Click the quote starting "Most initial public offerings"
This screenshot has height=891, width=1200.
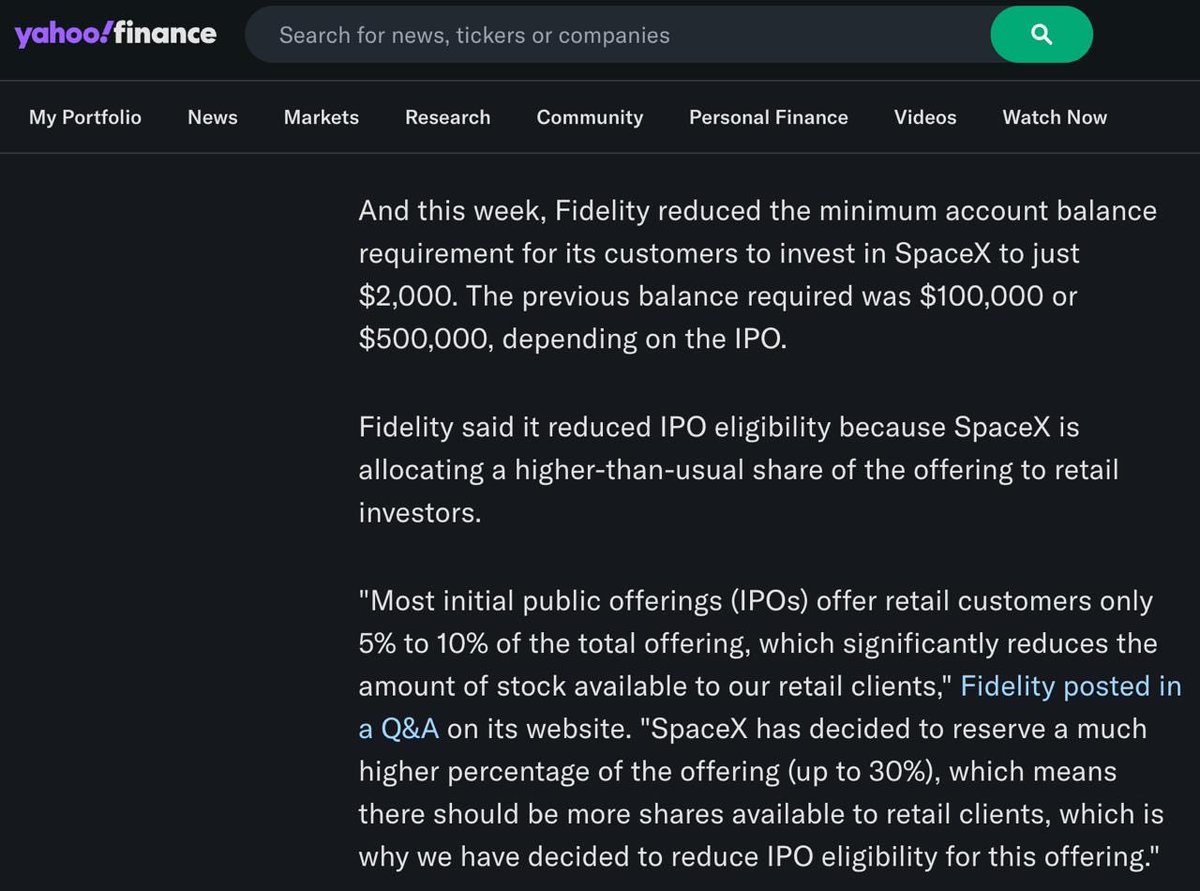click(x=770, y=729)
